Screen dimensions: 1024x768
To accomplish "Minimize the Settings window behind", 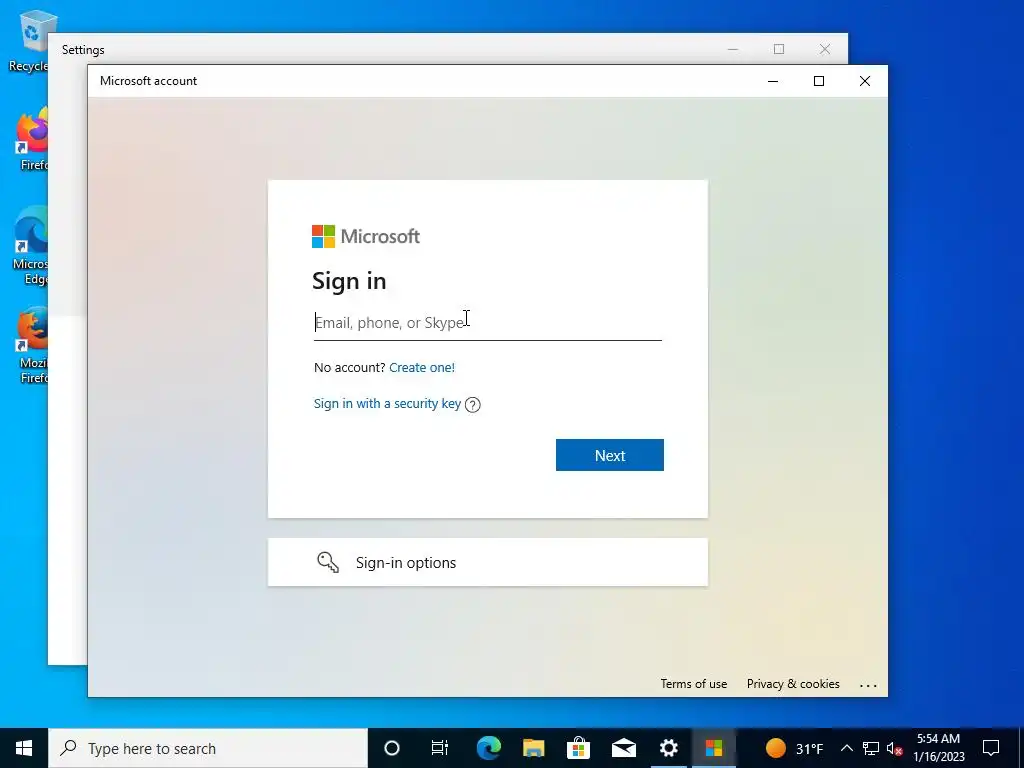I will tap(733, 49).
